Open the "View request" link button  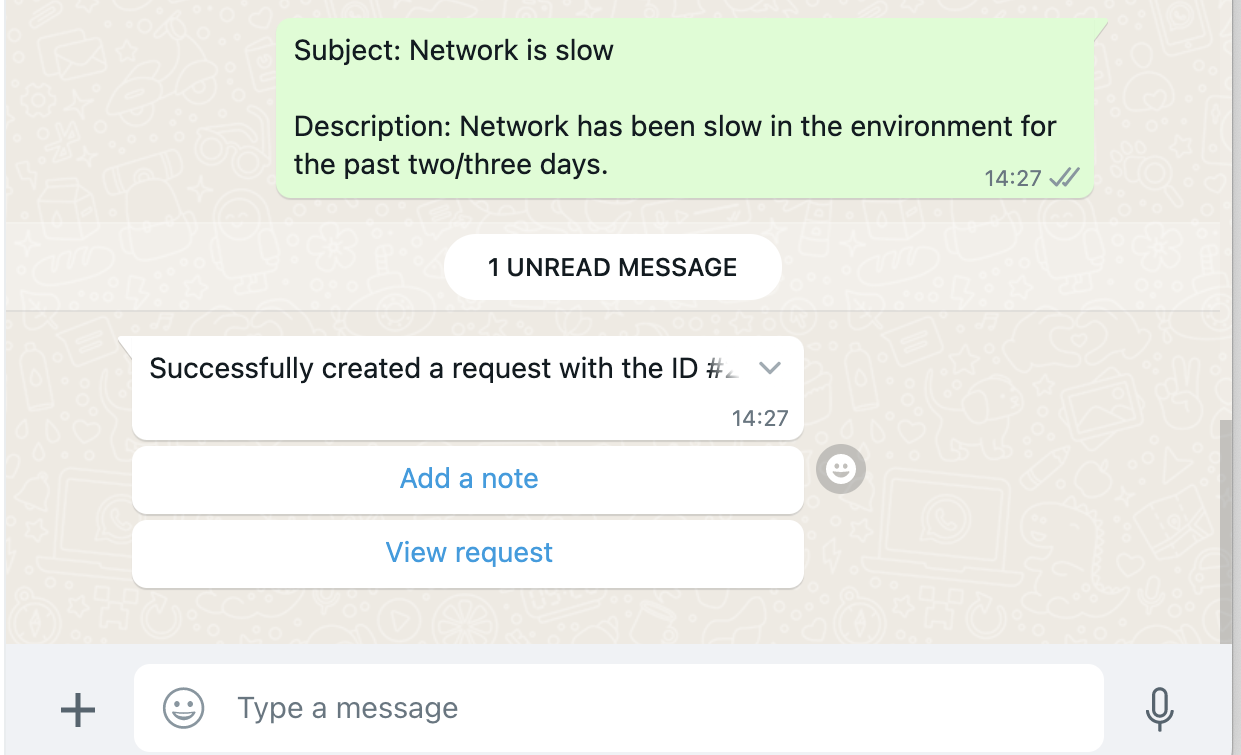[468, 553]
